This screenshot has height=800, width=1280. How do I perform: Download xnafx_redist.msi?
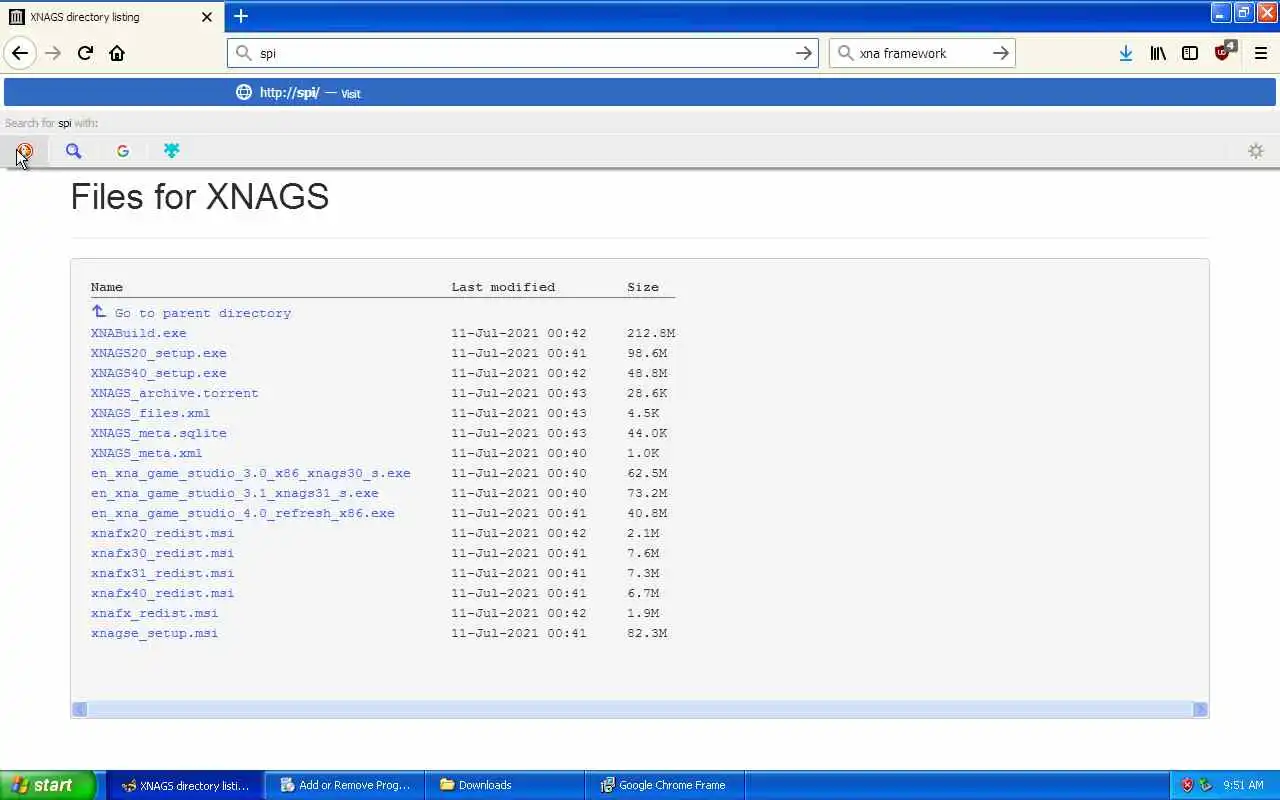pyautogui.click(x=154, y=613)
